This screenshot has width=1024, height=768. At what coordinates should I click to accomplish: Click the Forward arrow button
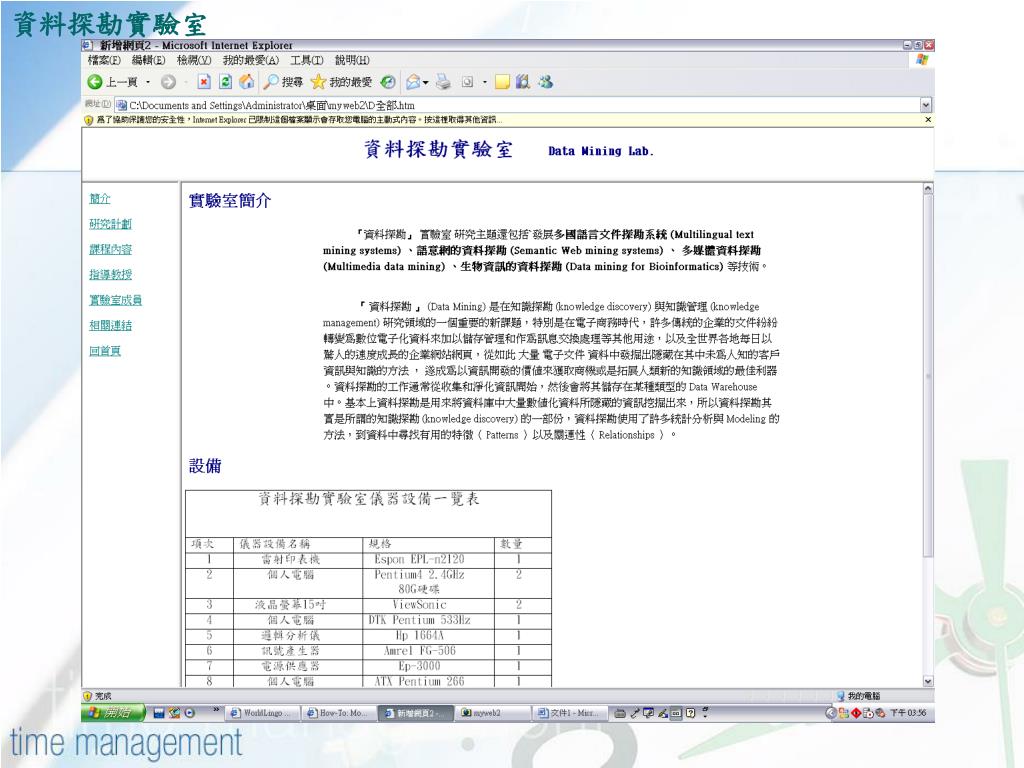[x=168, y=82]
